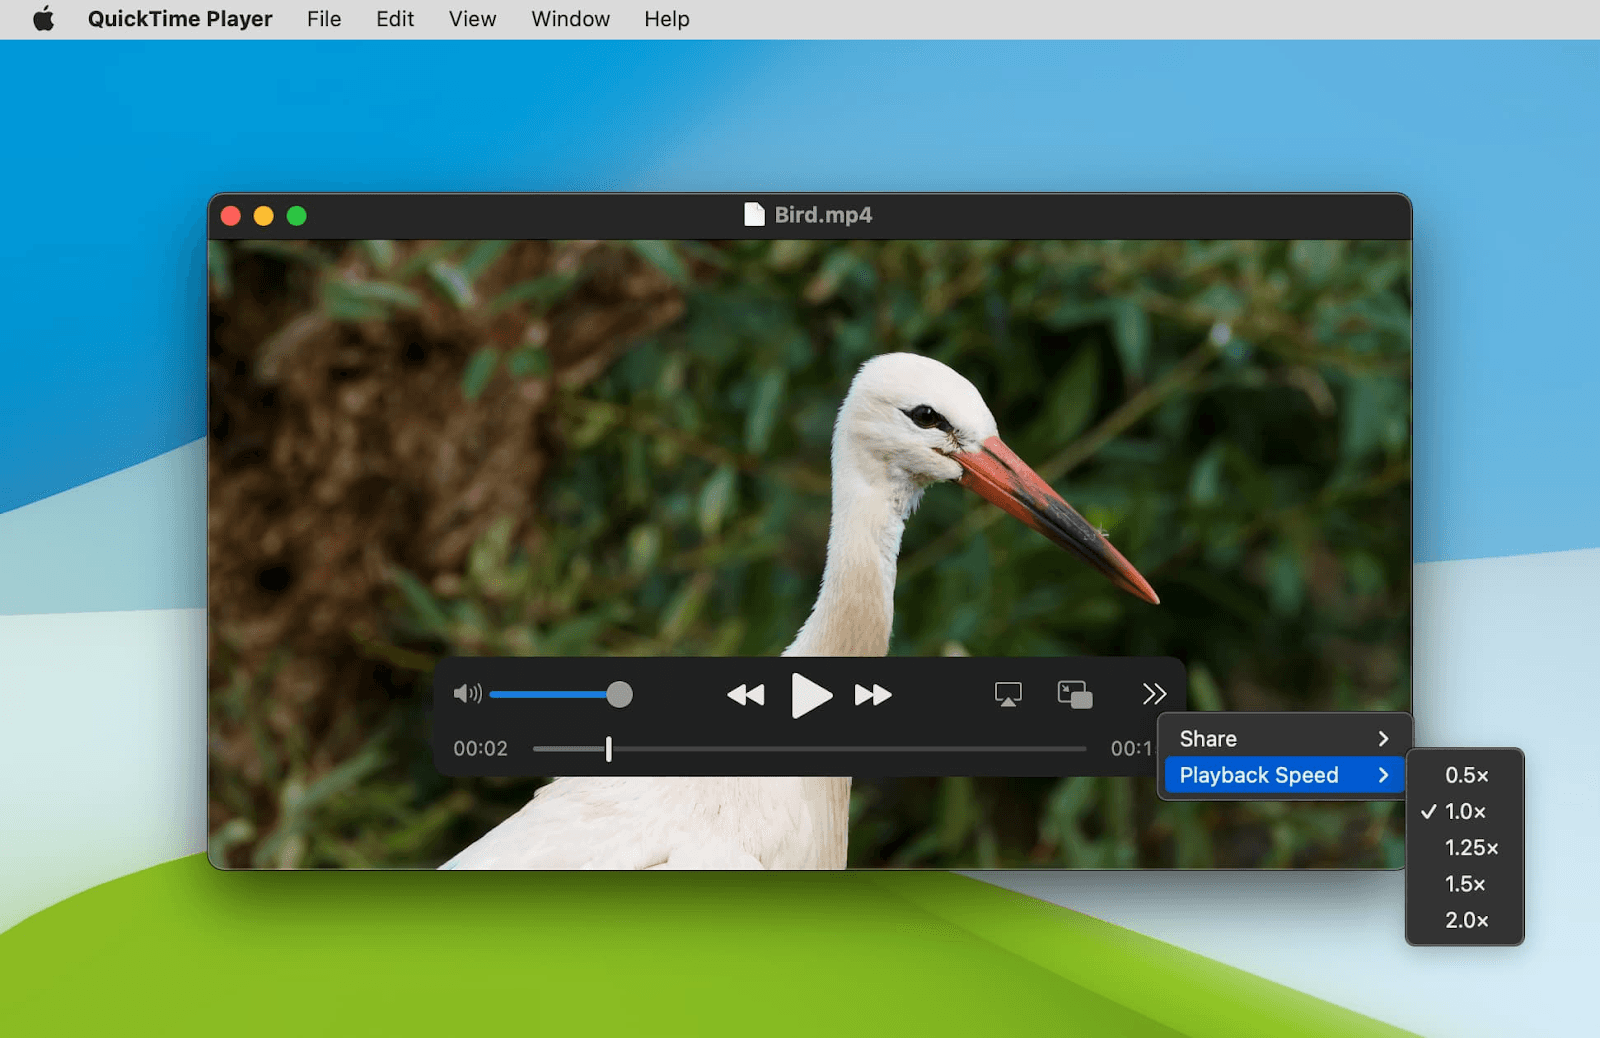Screen dimensions: 1600x1038
Task: Adjust the volume slider
Action: pos(619,693)
